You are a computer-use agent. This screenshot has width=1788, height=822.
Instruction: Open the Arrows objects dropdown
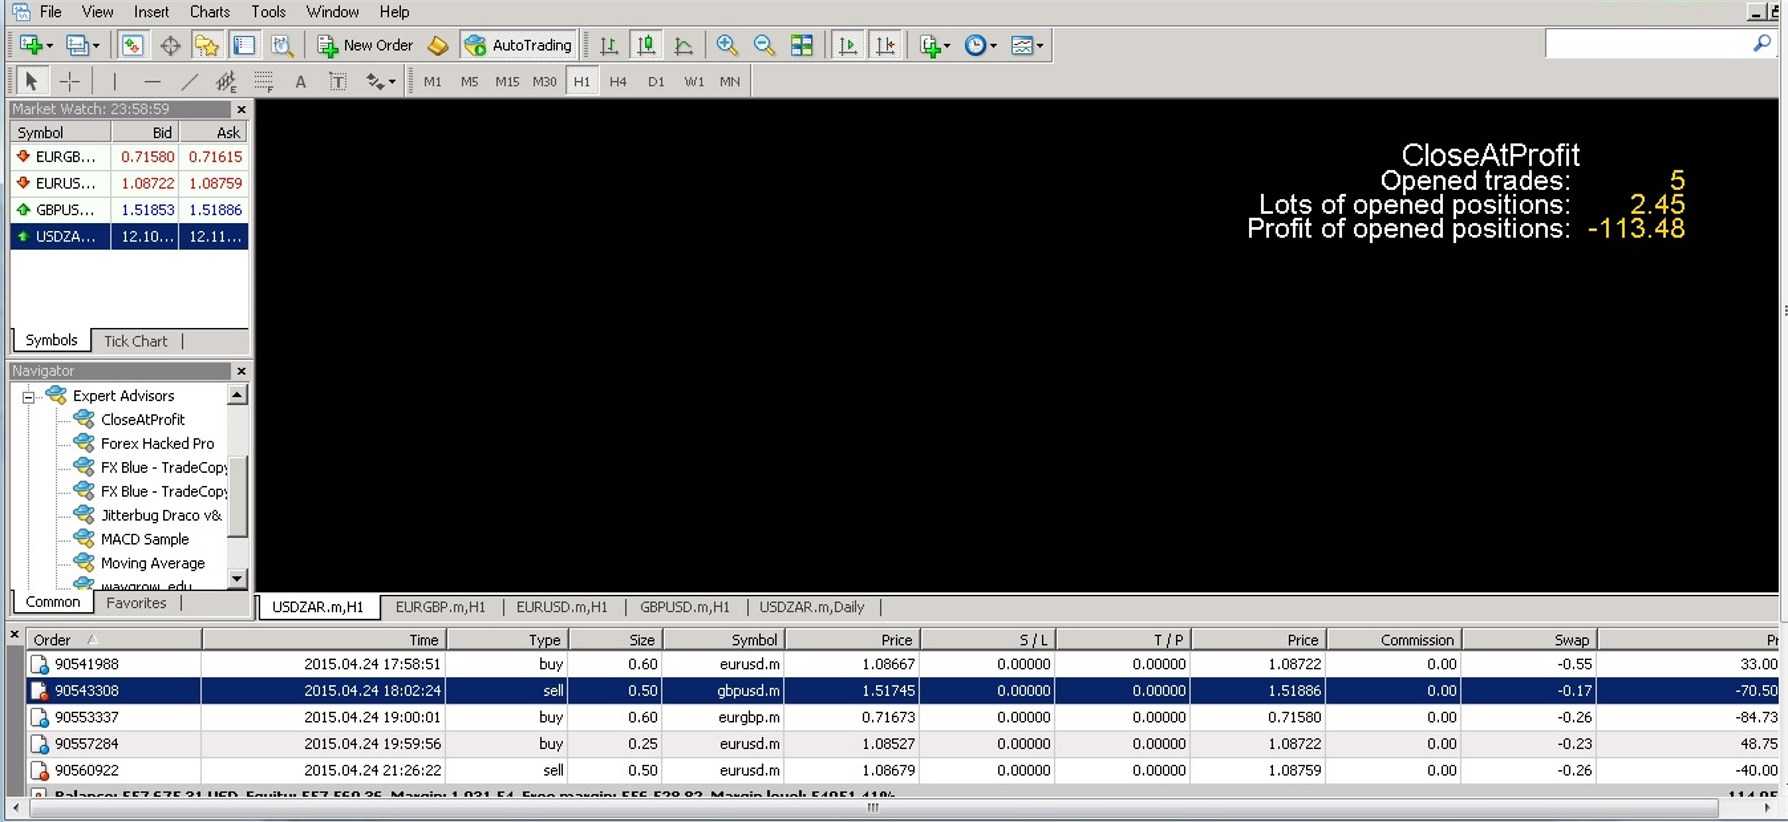(380, 81)
